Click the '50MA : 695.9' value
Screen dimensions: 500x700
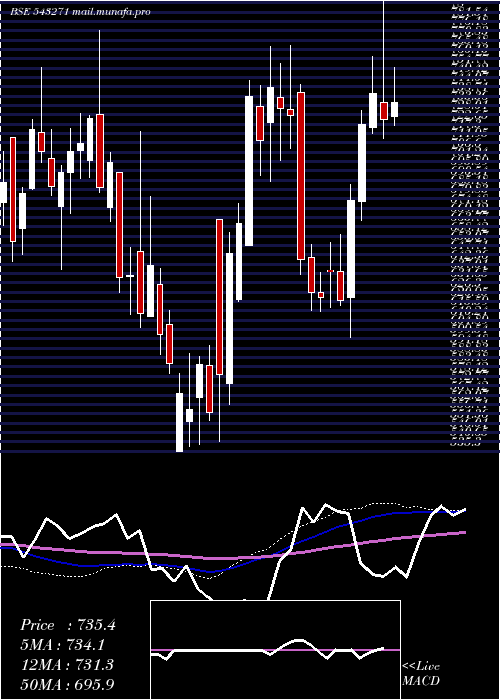click(69, 684)
